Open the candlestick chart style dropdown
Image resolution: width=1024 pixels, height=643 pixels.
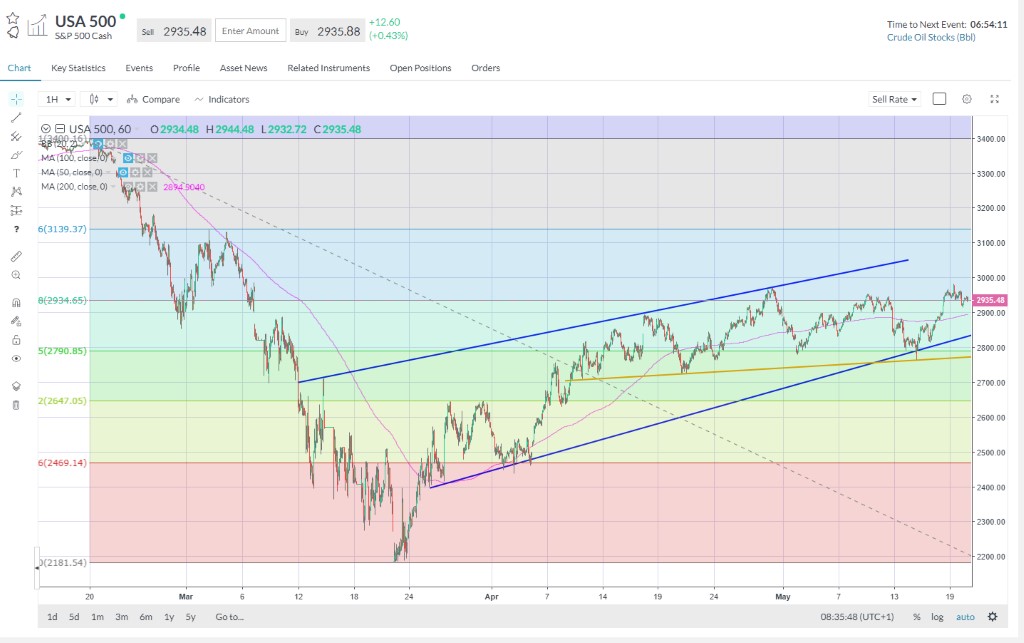click(x=99, y=99)
